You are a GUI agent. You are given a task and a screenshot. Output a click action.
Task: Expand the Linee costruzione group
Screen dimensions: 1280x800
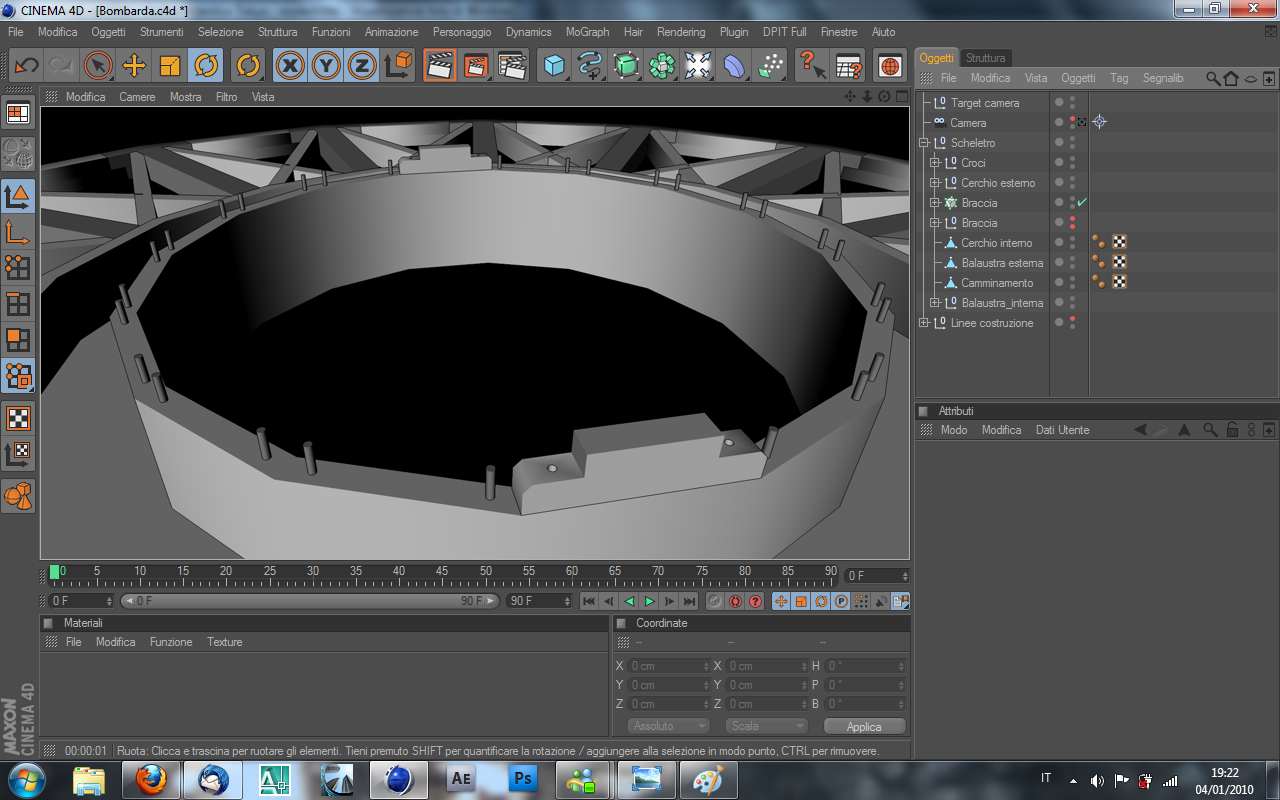(x=924, y=323)
